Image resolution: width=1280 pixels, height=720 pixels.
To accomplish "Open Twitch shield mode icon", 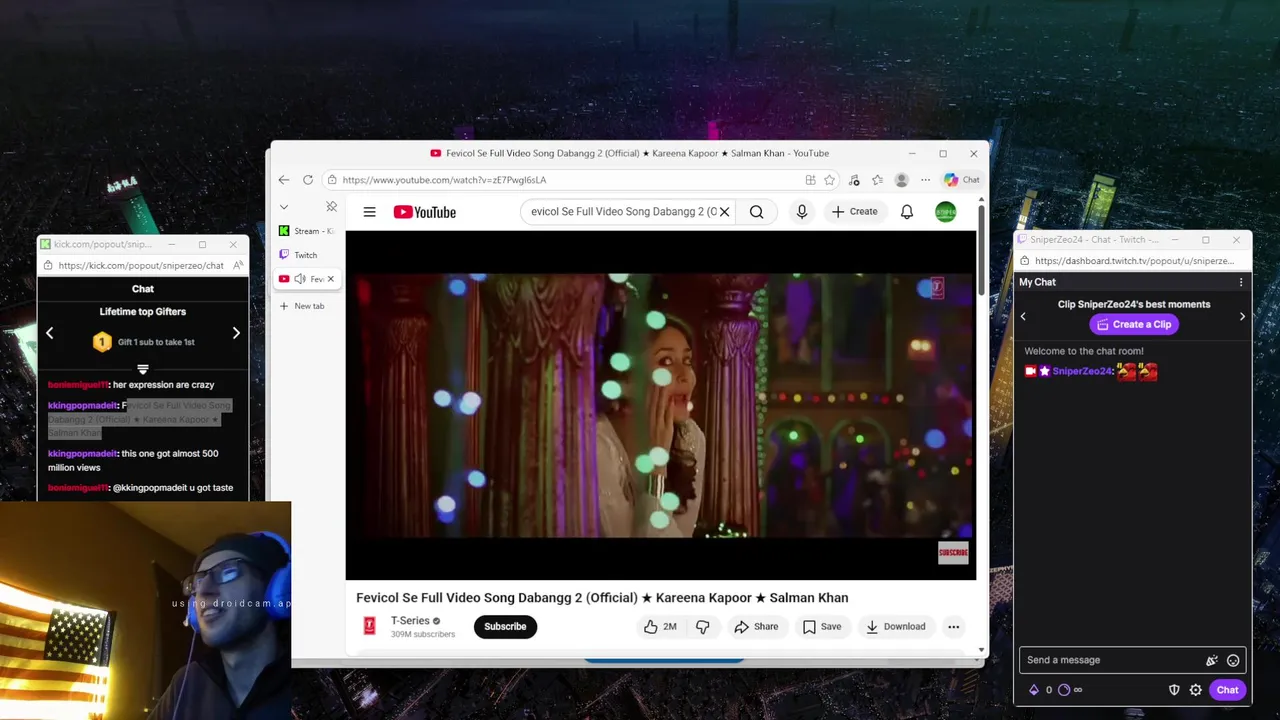I will 1175,690.
